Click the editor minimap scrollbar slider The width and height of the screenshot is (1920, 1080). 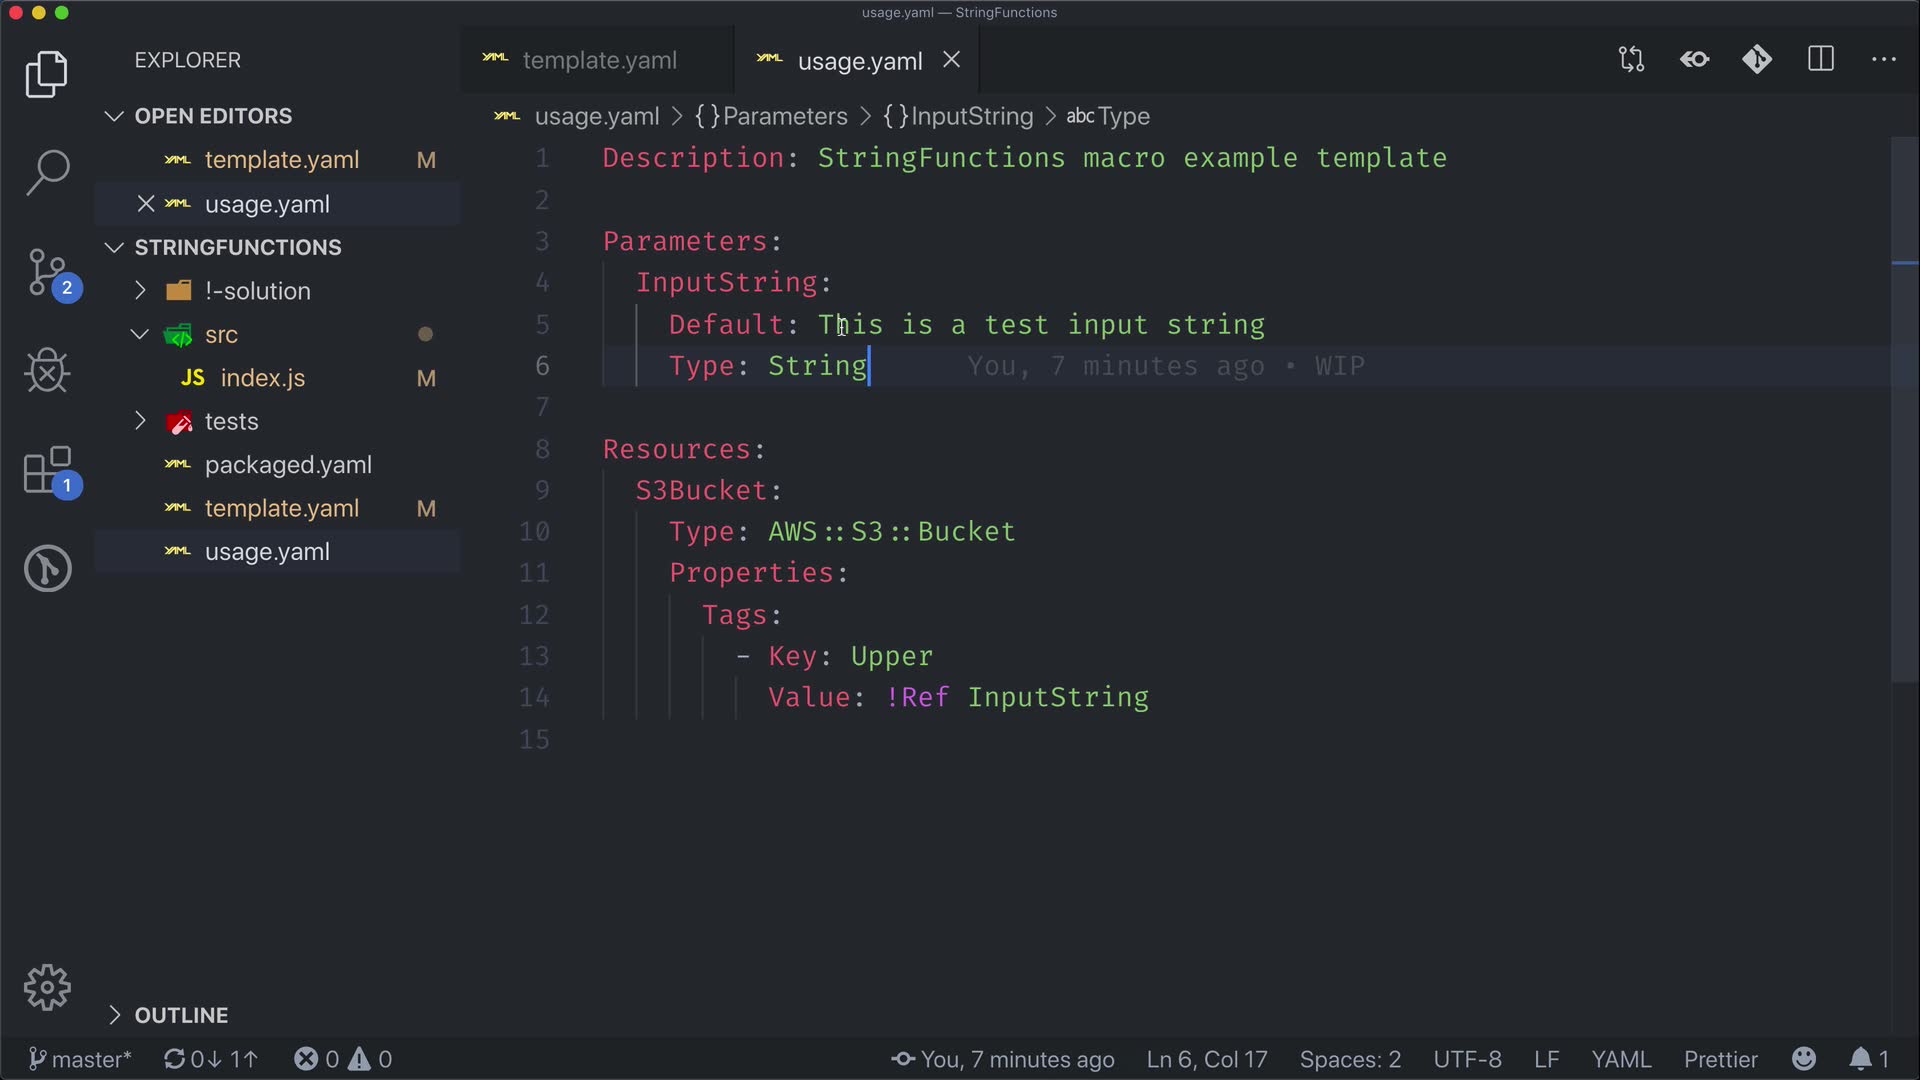1904,410
